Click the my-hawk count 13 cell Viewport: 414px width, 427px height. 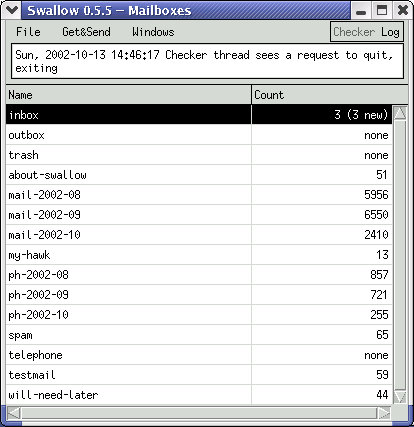point(322,255)
